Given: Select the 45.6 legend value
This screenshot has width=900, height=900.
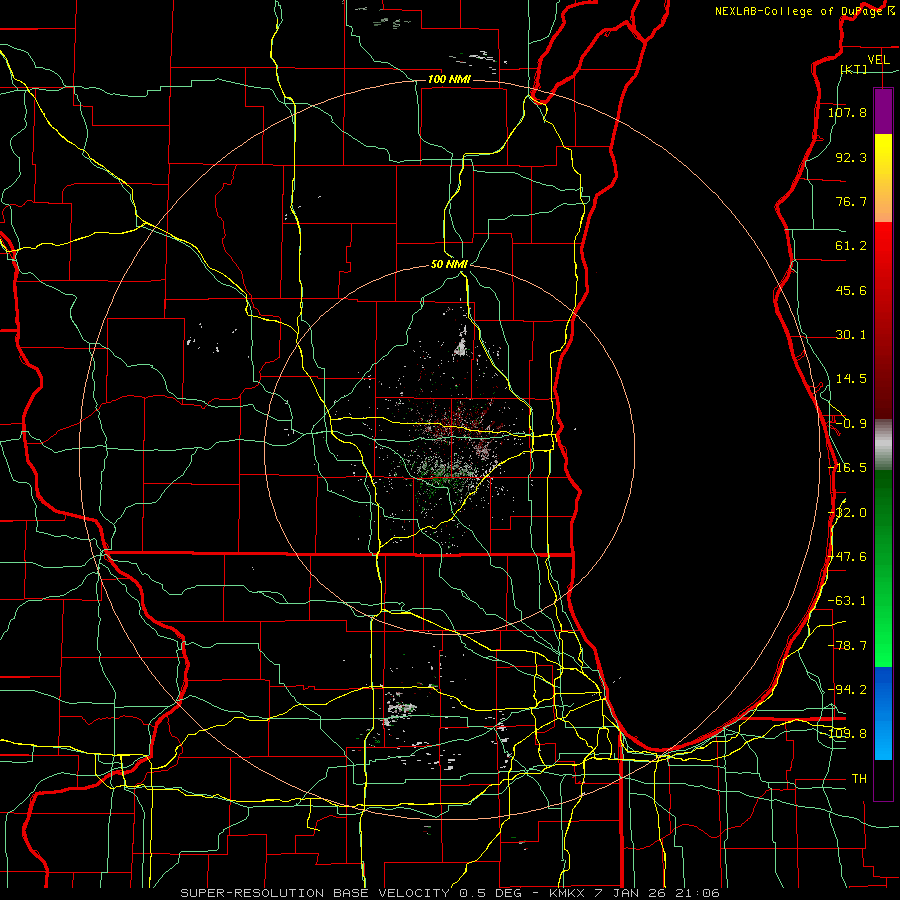Looking at the screenshot, I should 851,290.
